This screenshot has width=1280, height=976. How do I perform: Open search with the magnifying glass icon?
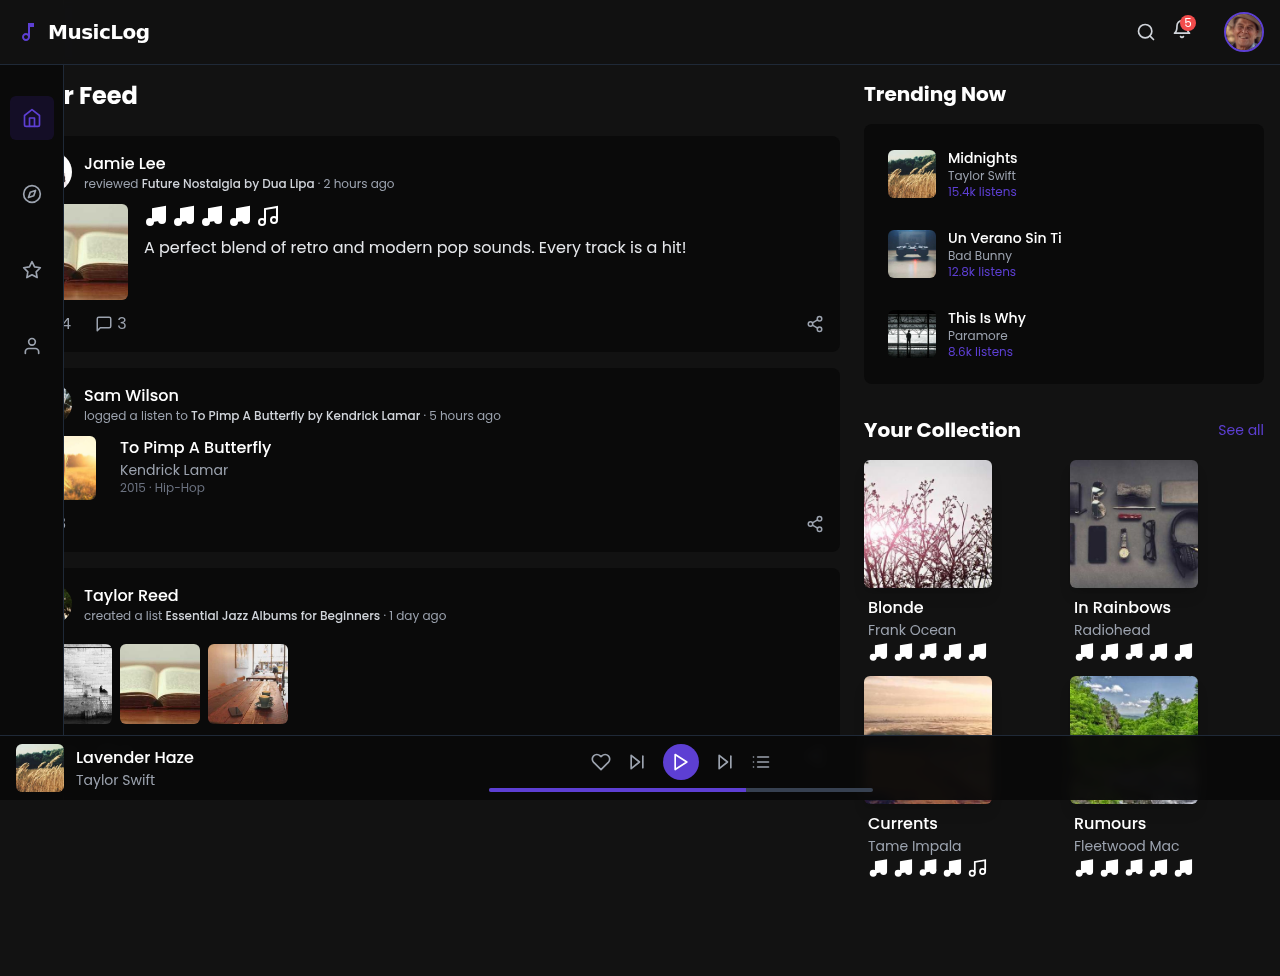[x=1145, y=32]
